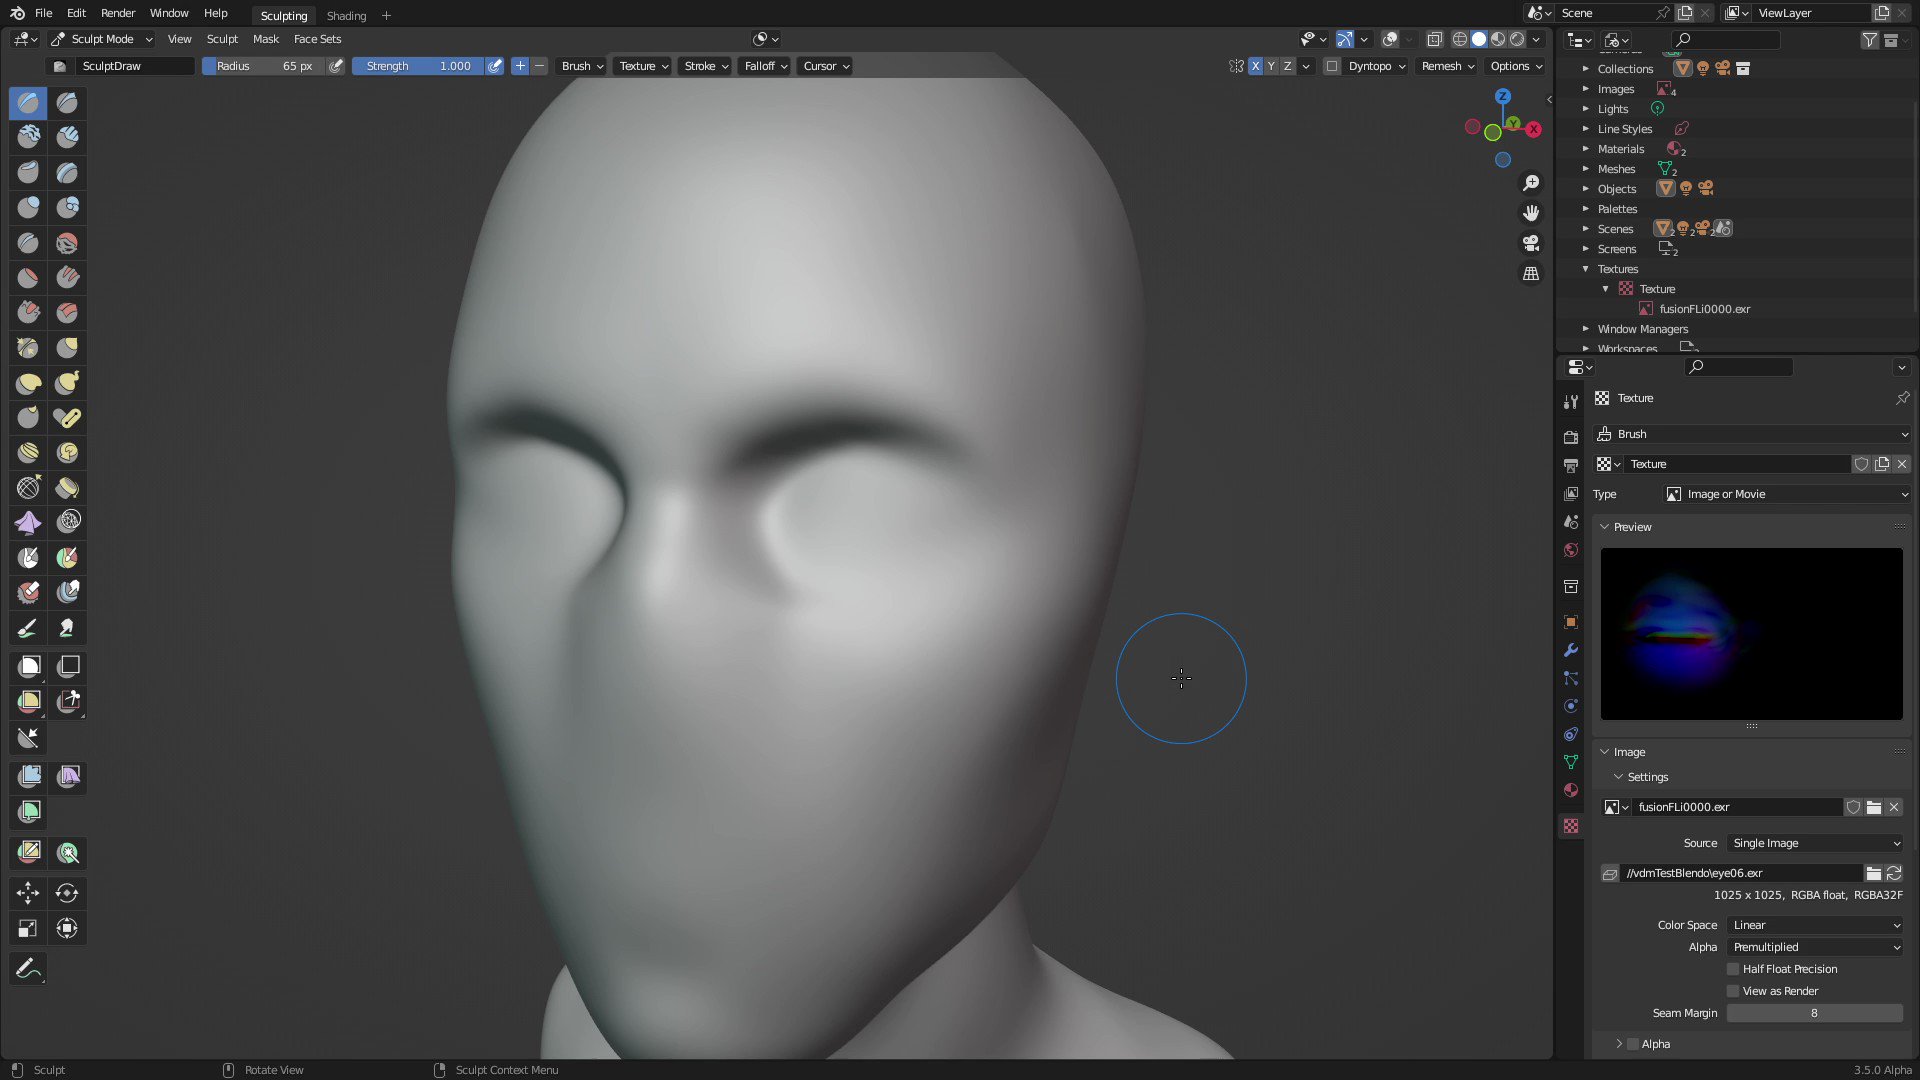Open the Options dropdown
Image resolution: width=1920 pixels, height=1080 pixels.
(1516, 66)
